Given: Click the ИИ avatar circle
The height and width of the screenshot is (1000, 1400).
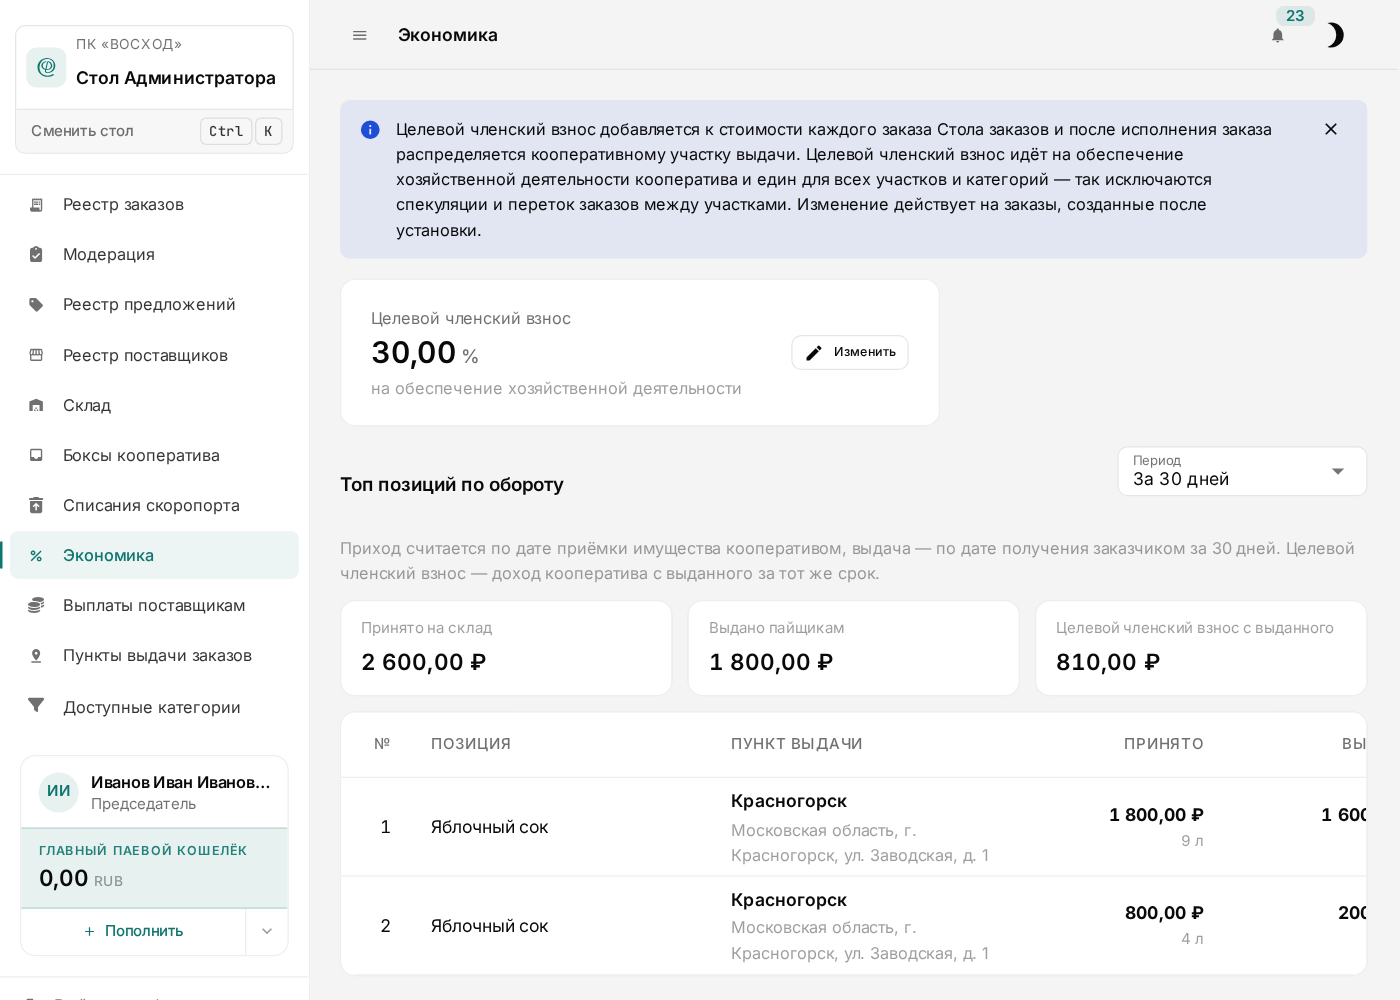Looking at the screenshot, I should 59,792.
